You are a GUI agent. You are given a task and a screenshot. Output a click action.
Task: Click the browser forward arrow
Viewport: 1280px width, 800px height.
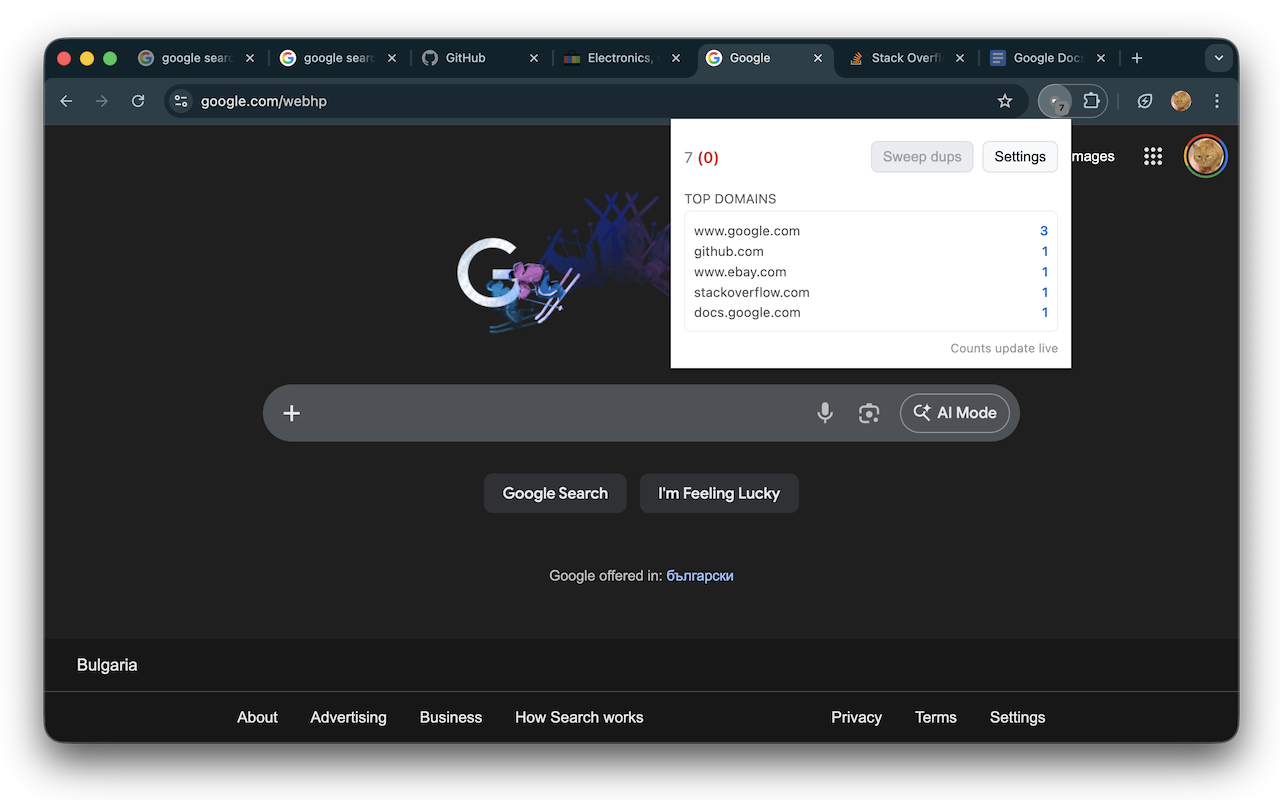coord(102,101)
